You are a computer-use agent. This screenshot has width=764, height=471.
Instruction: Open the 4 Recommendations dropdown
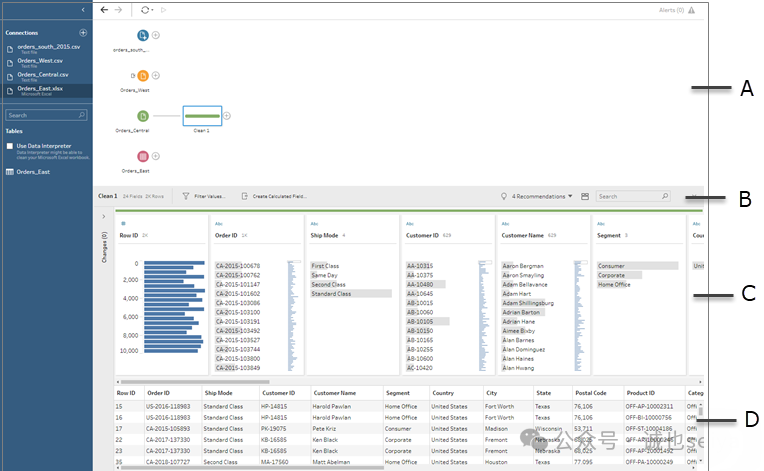pyautogui.click(x=537, y=196)
